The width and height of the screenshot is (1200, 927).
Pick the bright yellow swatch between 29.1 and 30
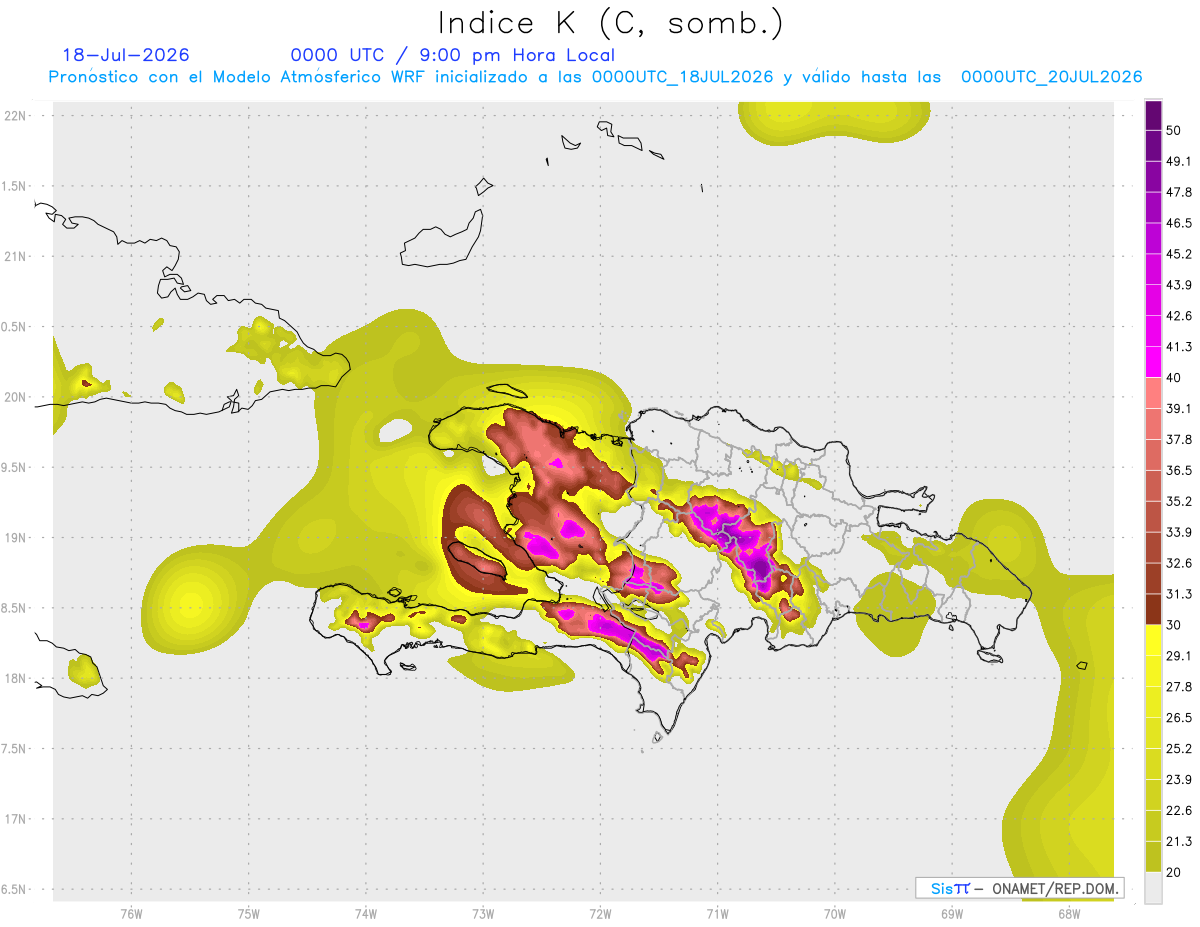[x=1153, y=640]
